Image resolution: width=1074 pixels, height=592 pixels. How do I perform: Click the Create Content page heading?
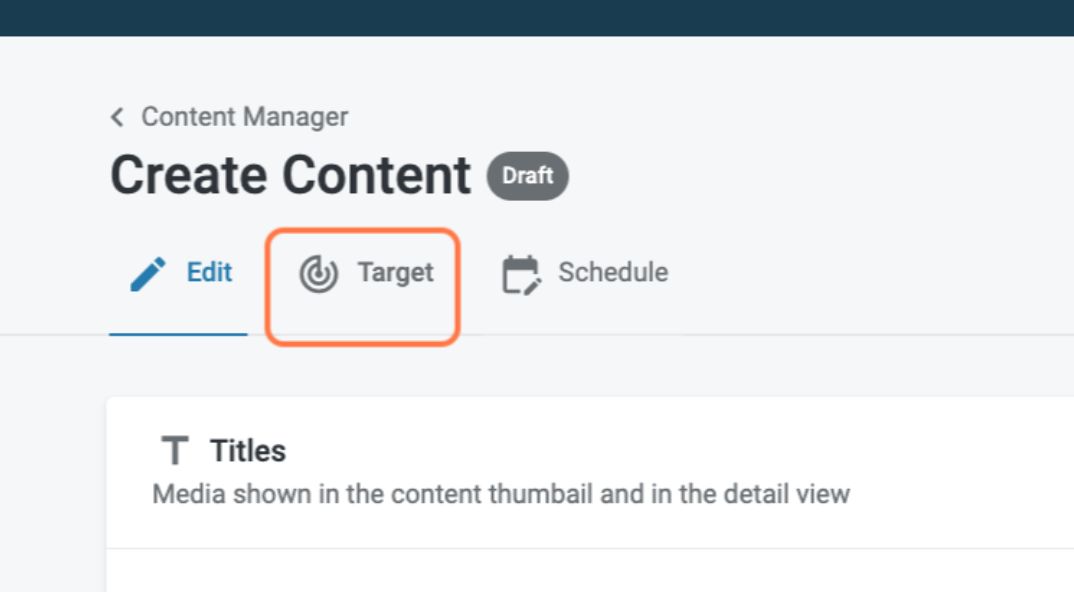(x=290, y=175)
